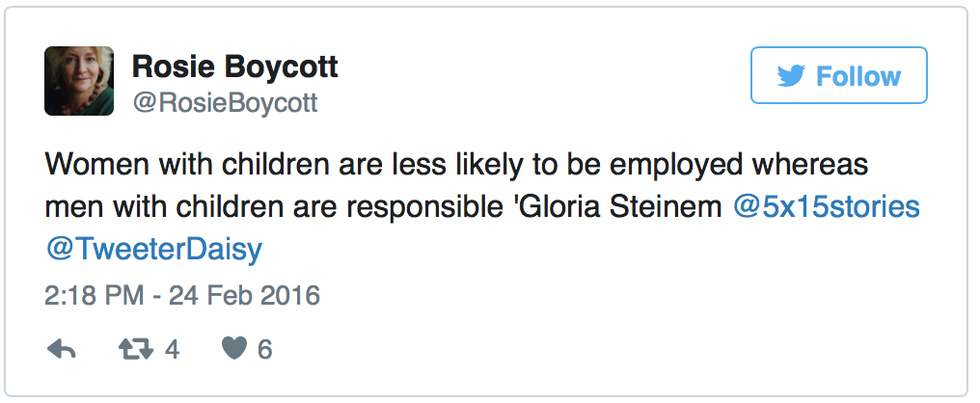This screenshot has height=403, width=980.
Task: Click the like count showing 6
Action: [x=265, y=349]
